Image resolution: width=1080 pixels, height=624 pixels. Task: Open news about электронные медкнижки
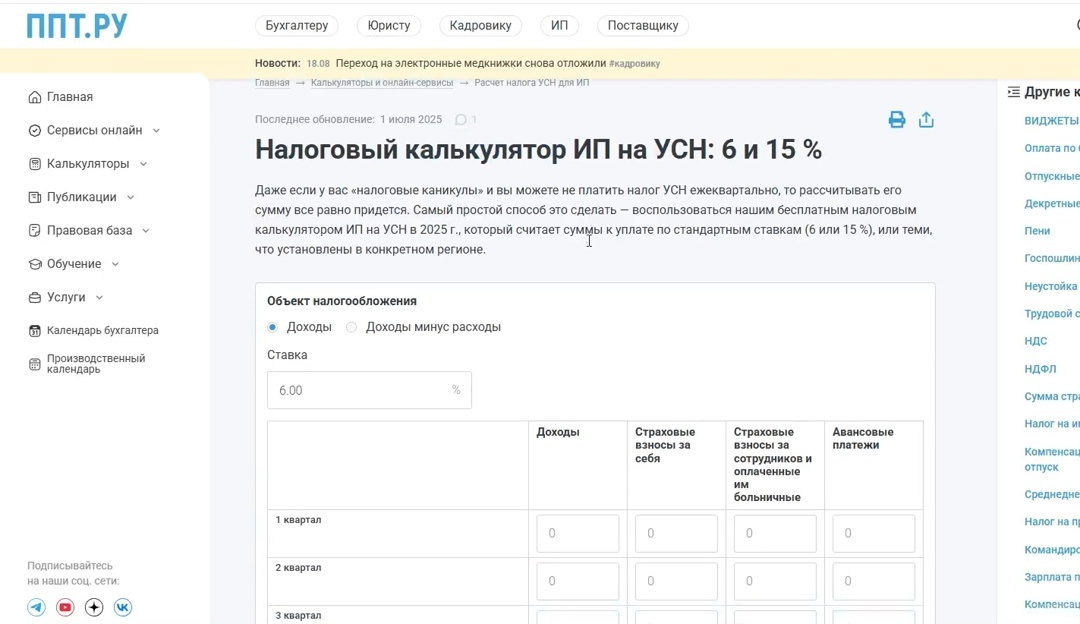pyautogui.click(x=470, y=63)
